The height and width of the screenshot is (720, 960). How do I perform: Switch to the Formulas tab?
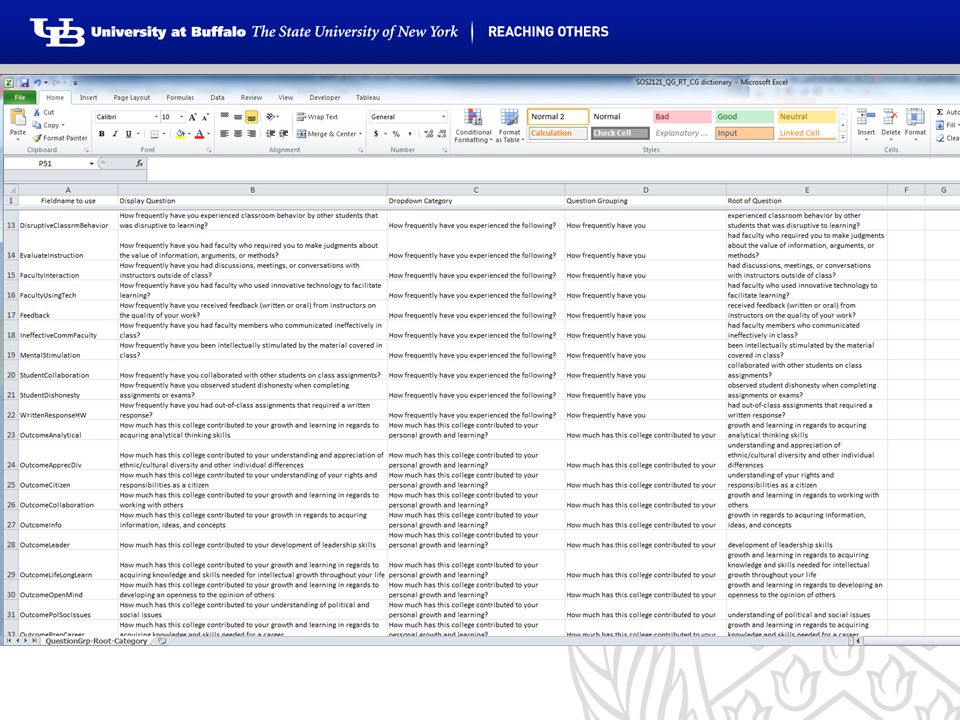click(180, 97)
